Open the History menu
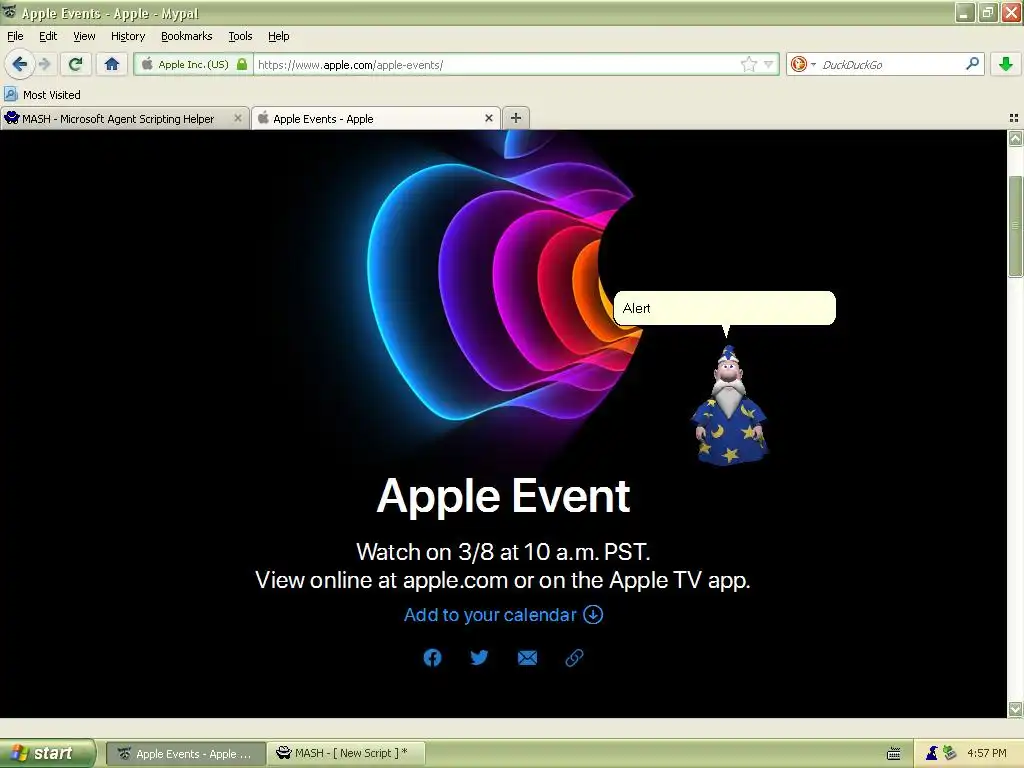This screenshot has width=1024, height=768. [127, 36]
